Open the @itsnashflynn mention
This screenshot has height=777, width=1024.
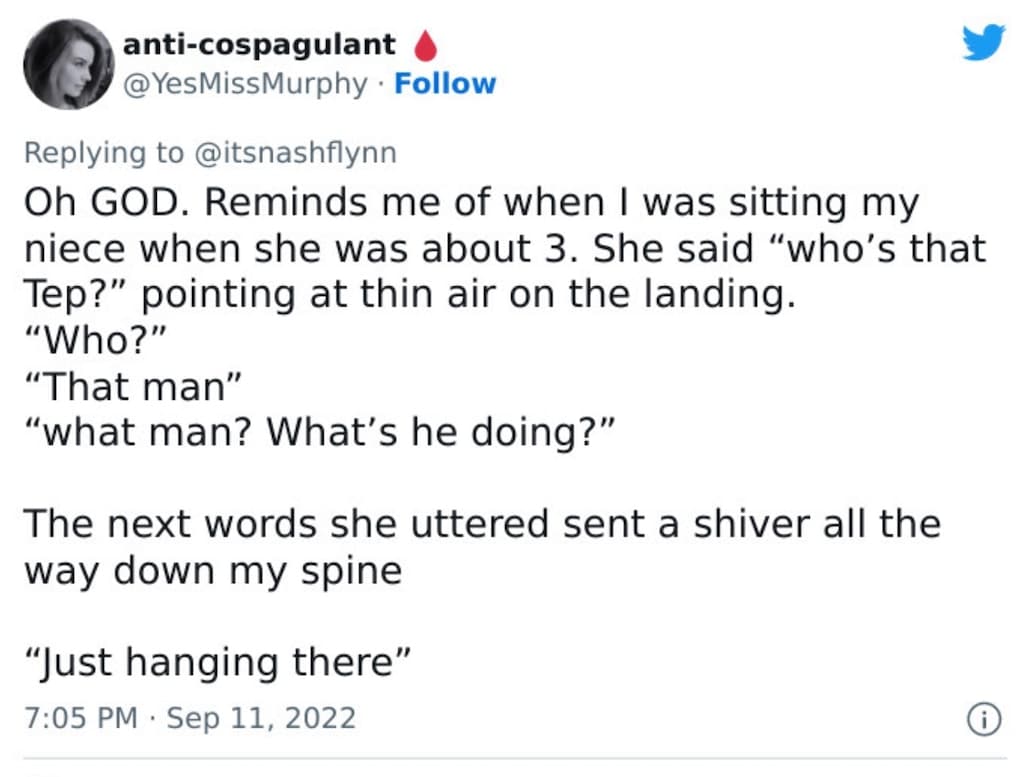[295, 153]
